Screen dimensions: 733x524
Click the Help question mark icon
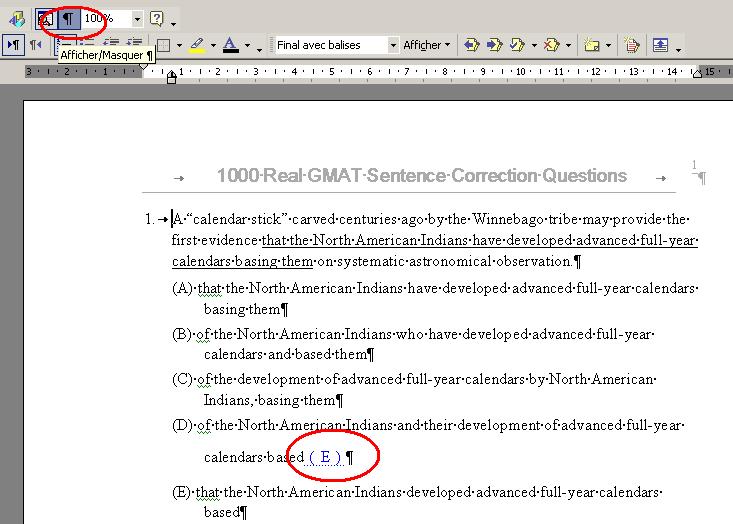click(157, 18)
